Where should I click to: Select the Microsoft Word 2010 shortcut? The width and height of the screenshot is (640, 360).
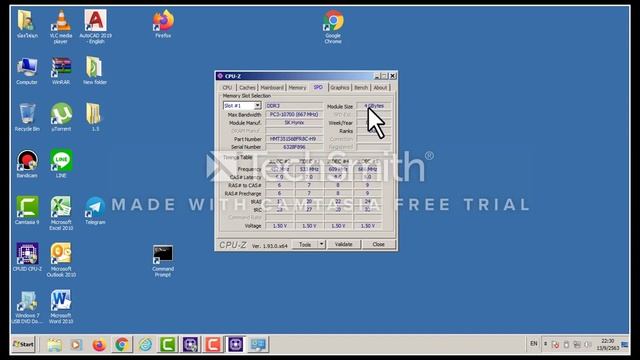click(61, 307)
